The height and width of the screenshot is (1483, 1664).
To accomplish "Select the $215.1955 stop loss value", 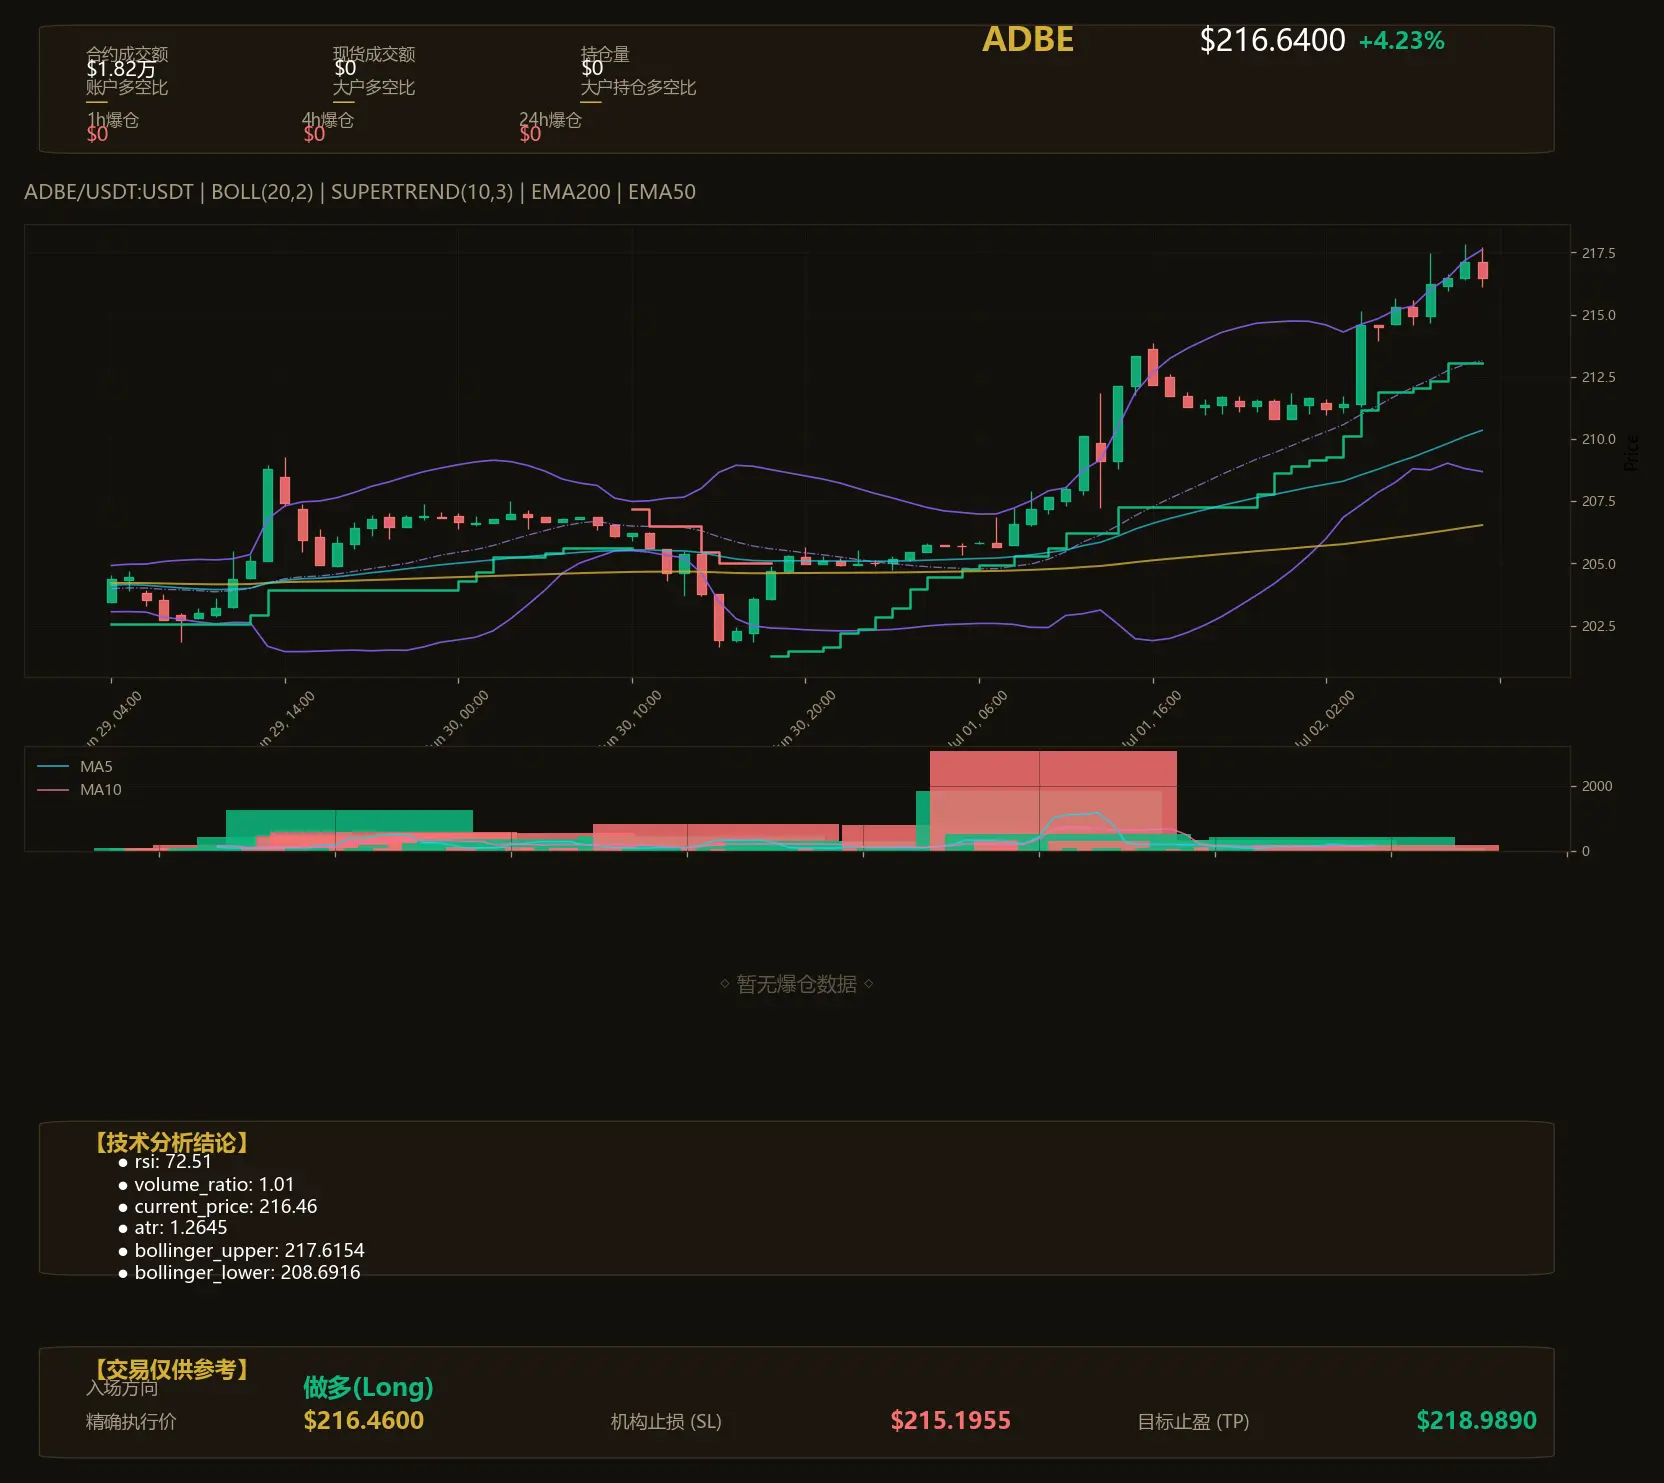I will (951, 1421).
